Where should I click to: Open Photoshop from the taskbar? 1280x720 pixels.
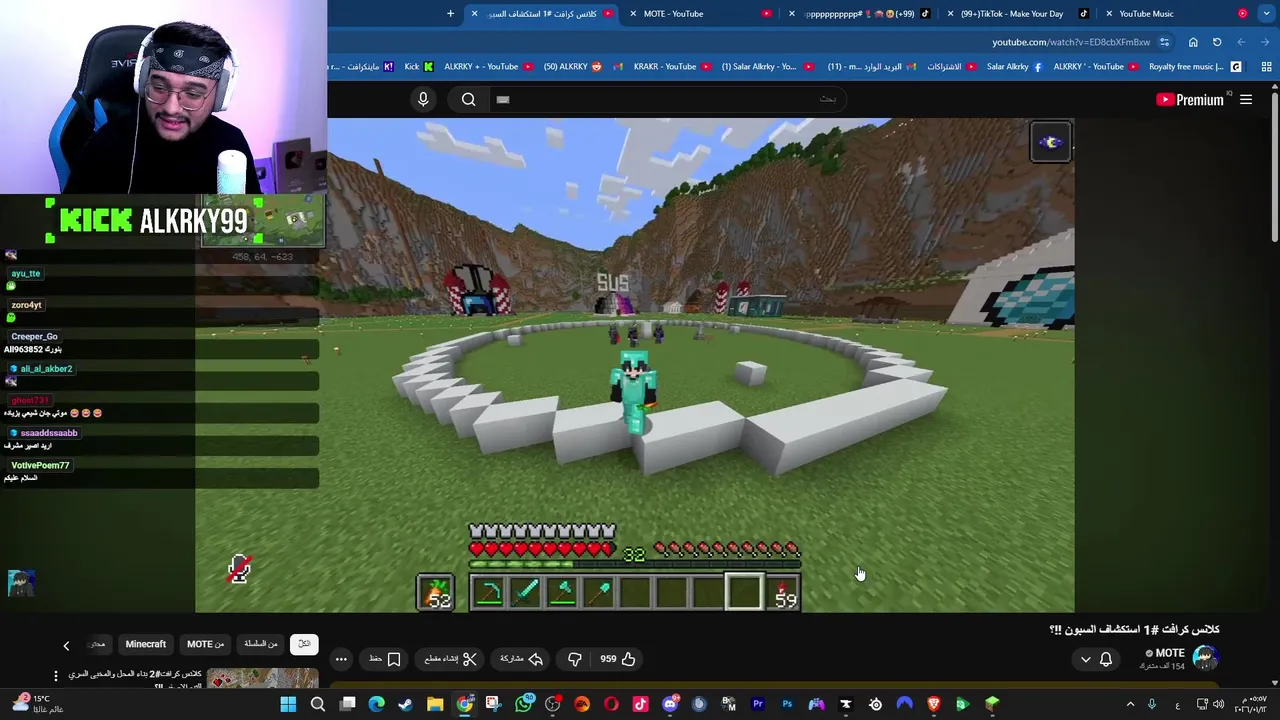(x=787, y=705)
